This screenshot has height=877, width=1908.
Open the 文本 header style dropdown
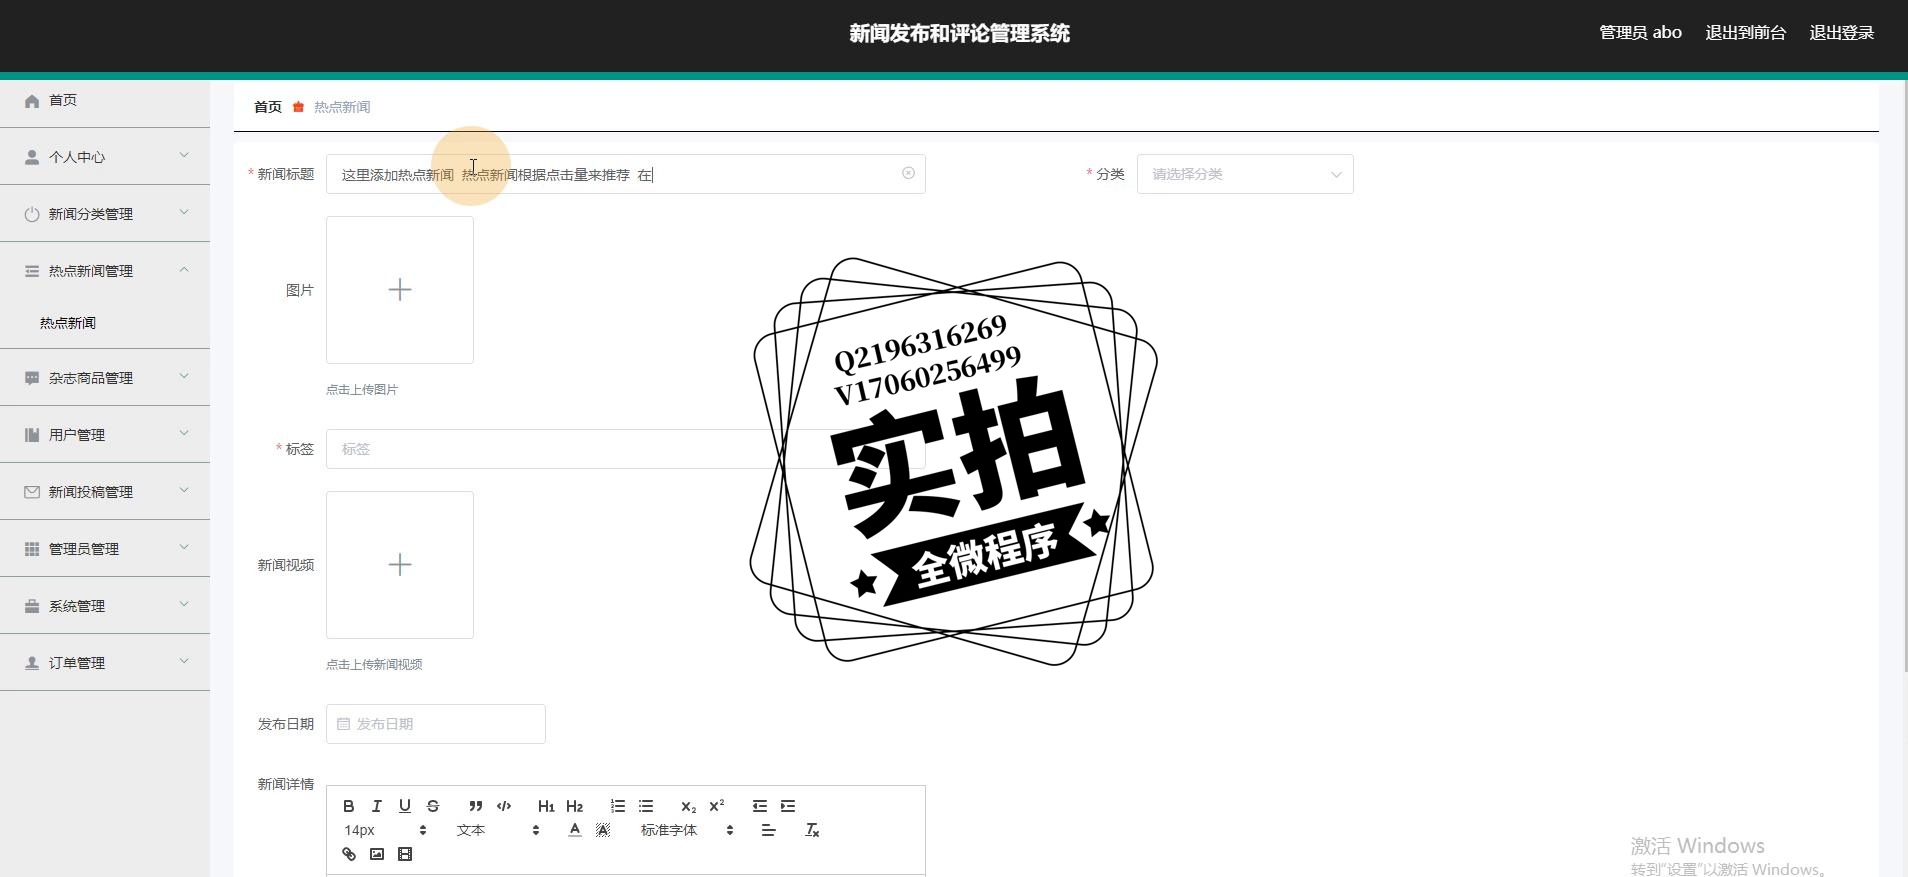point(497,830)
